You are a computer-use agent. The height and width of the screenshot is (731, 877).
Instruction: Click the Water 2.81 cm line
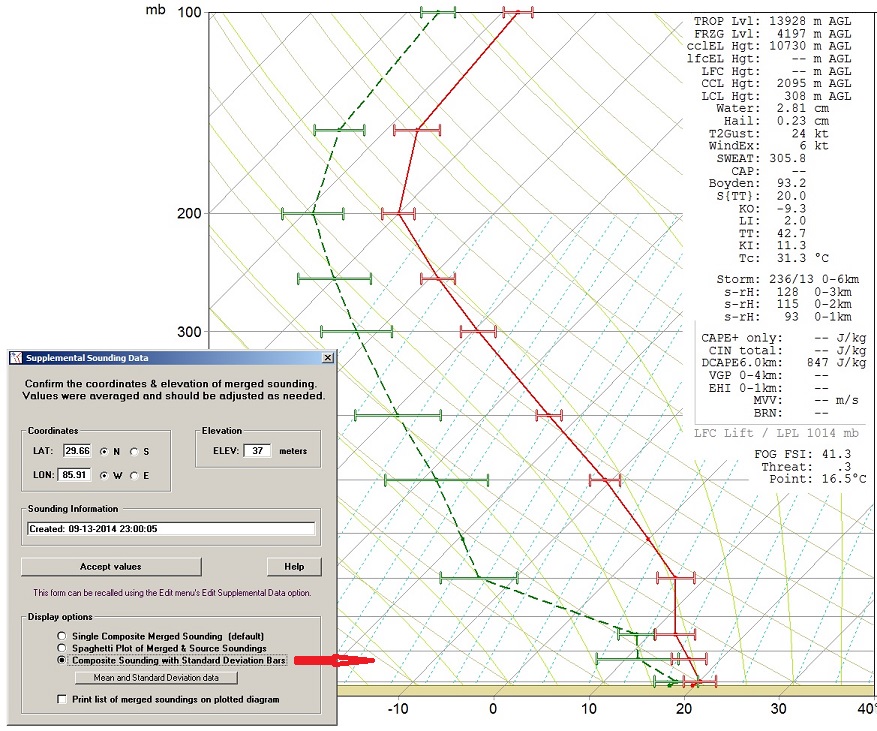tap(772, 109)
